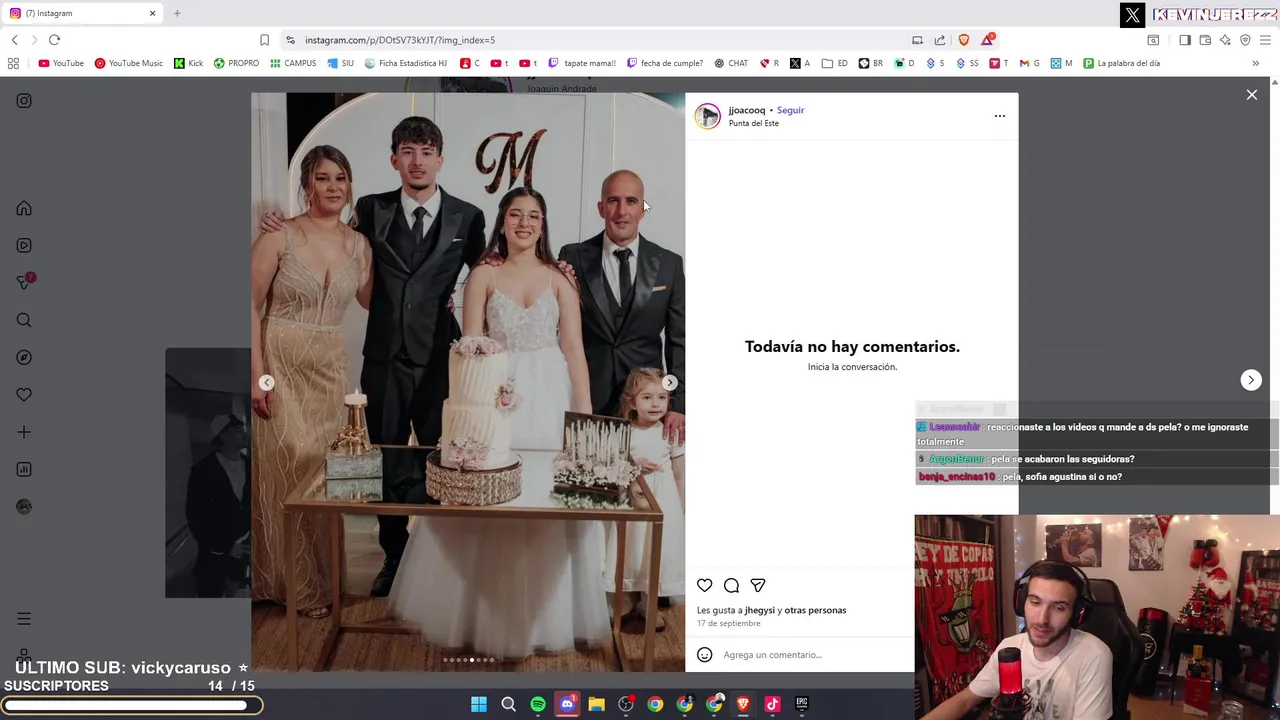The width and height of the screenshot is (1280, 720).
Task: Open TikTok from the taskbar
Action: click(772, 704)
